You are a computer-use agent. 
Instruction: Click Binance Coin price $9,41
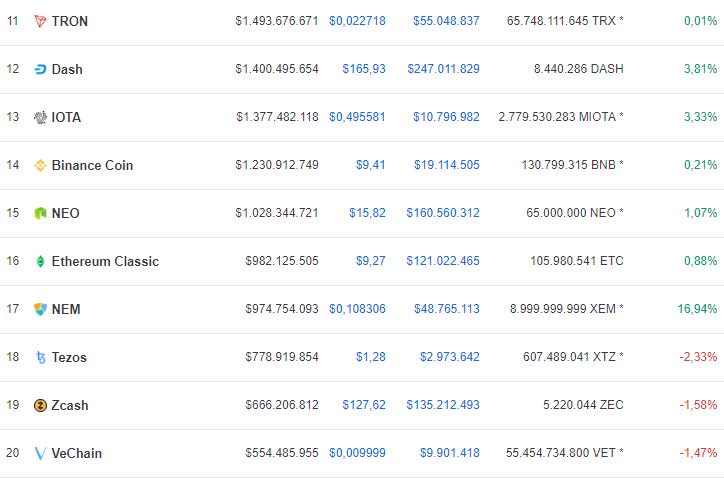(x=370, y=165)
